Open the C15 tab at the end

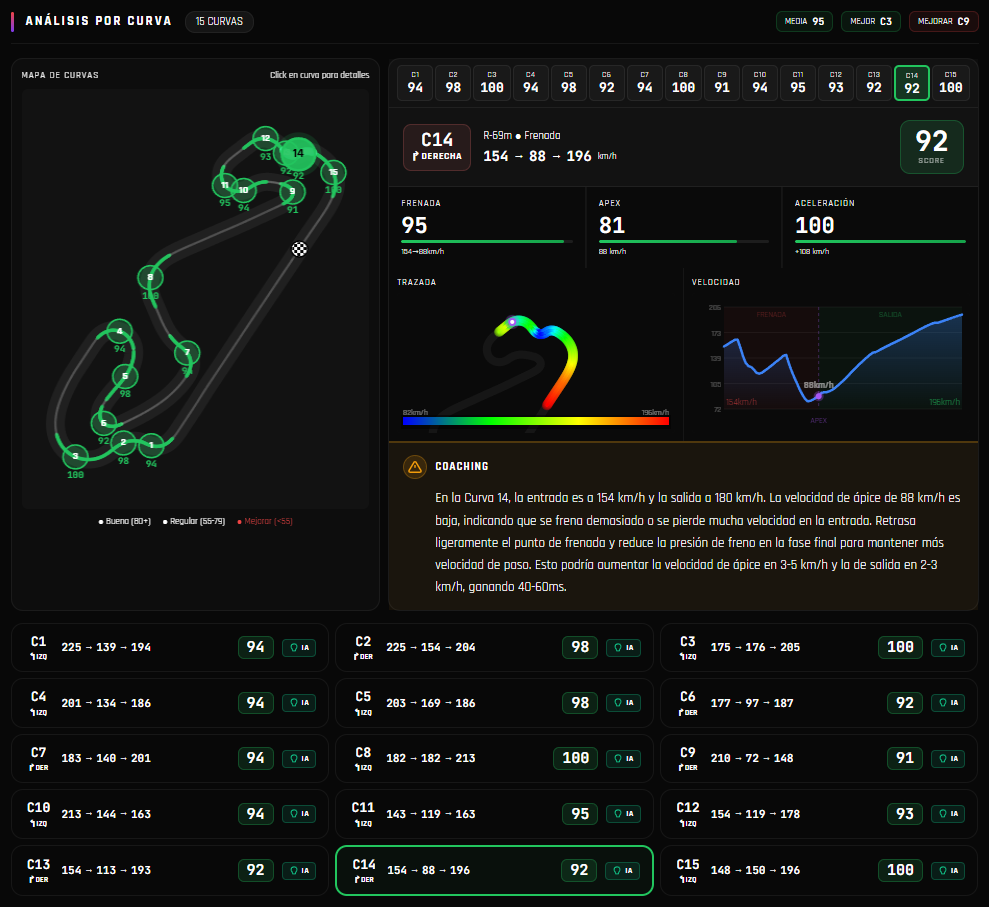tap(951, 83)
